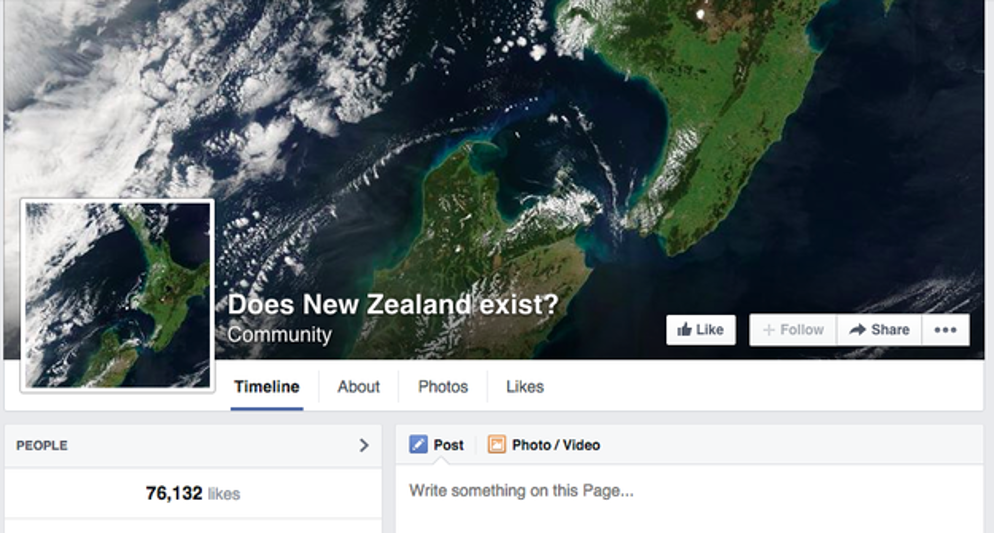
Task: Open the About tab
Action: pos(358,387)
